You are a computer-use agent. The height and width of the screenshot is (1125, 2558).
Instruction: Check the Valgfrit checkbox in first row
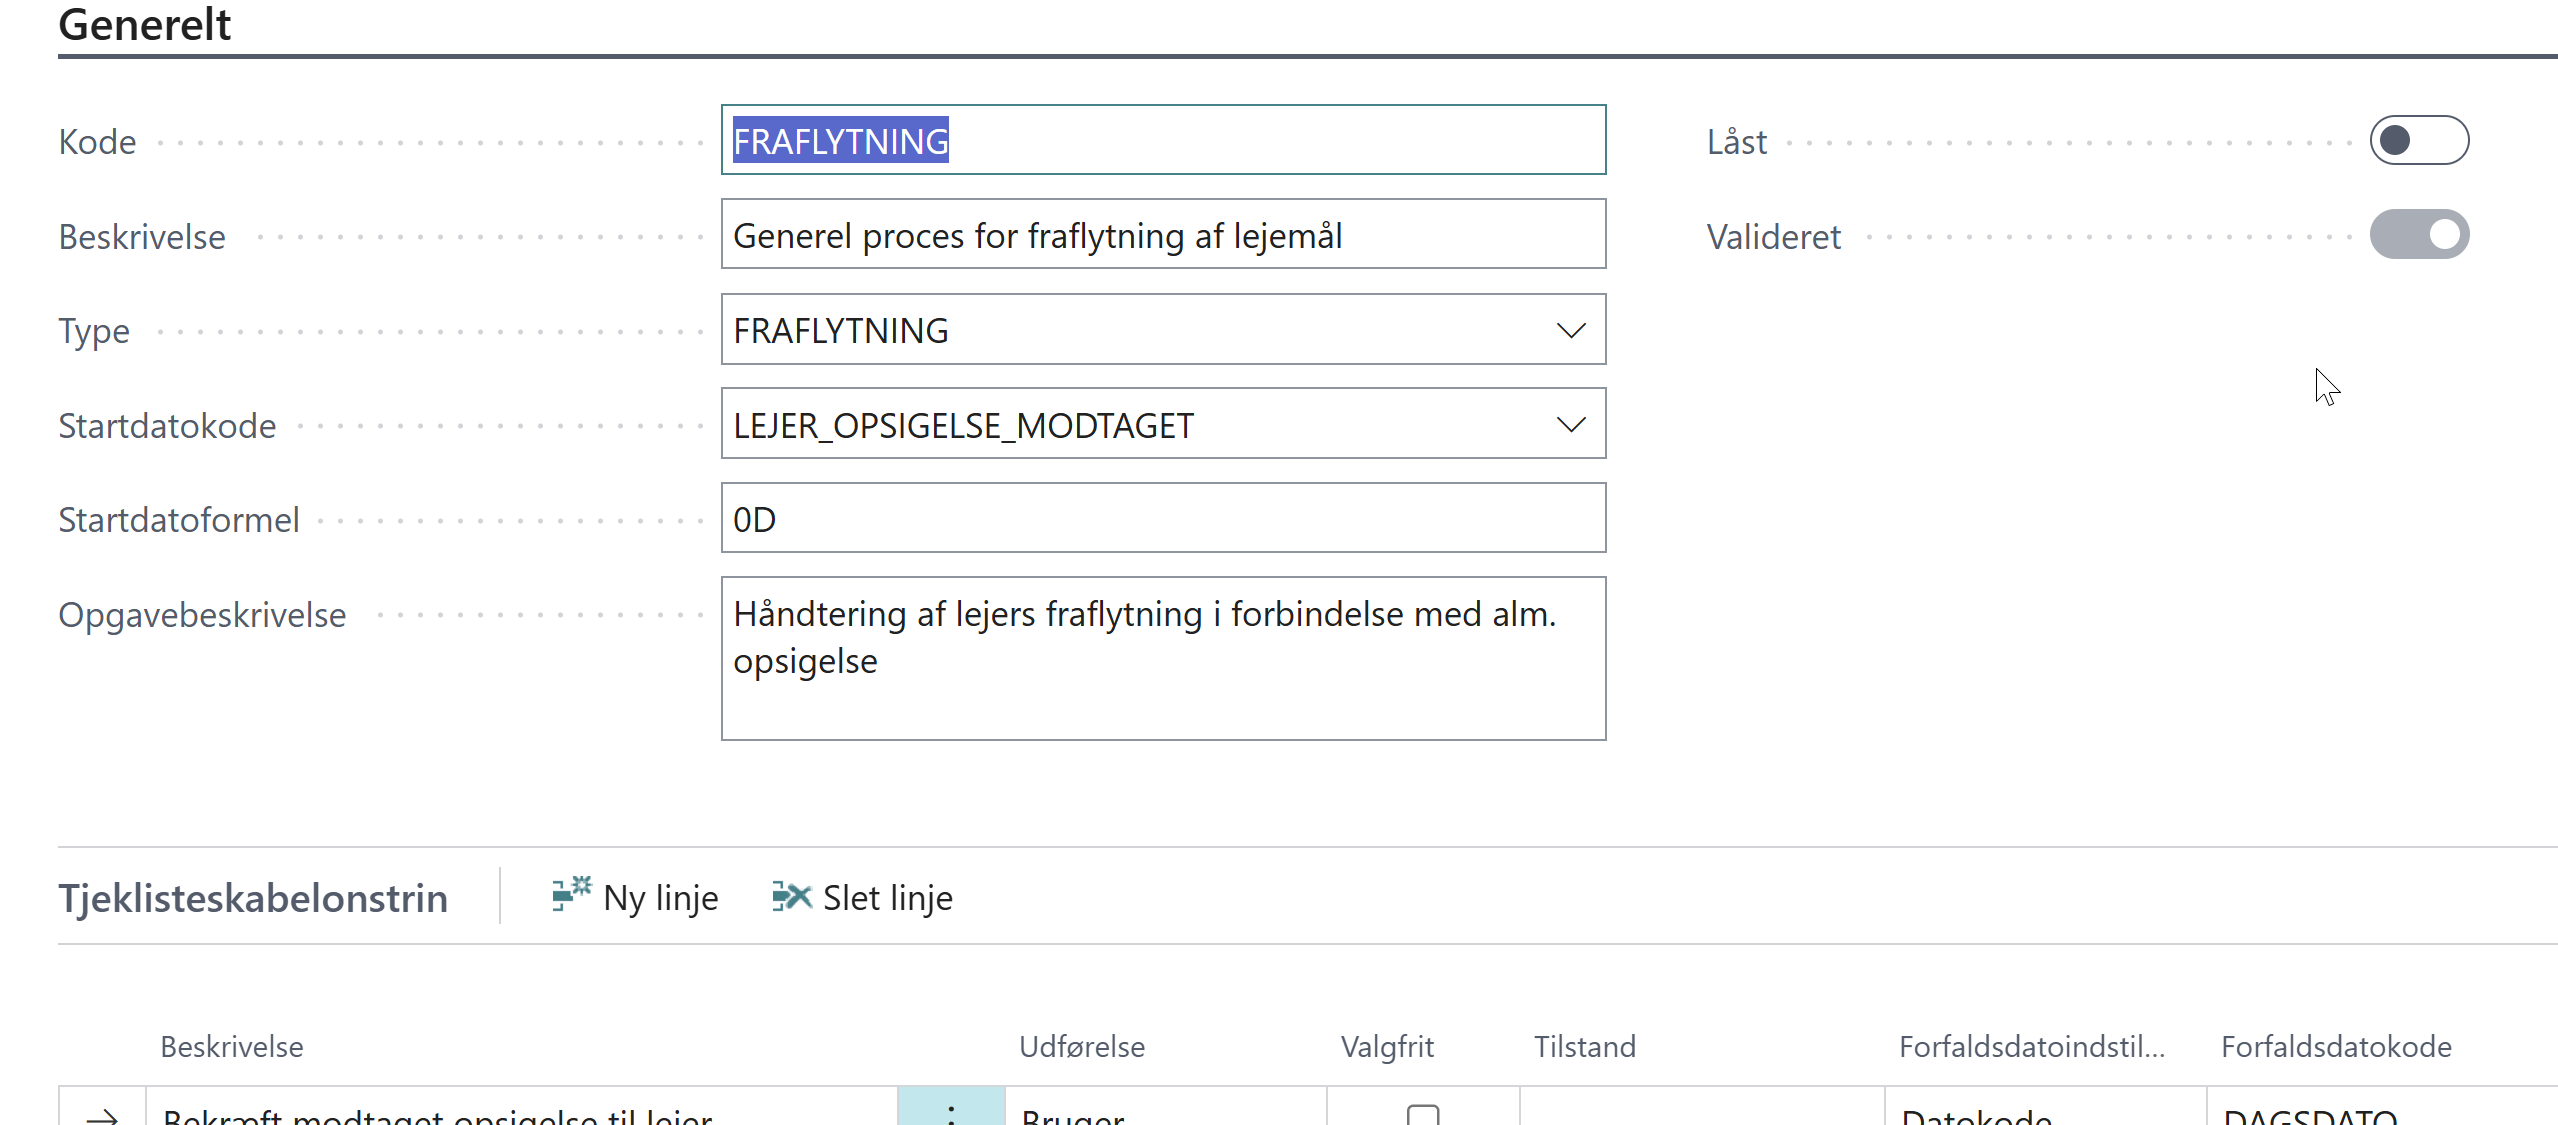pos(1422,1114)
